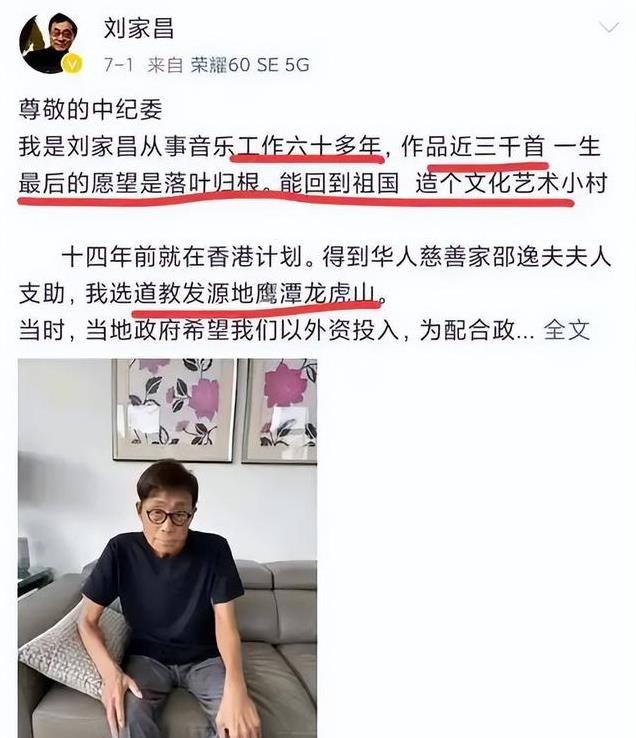
Task: Click the post date 7-1
Action: point(119,64)
